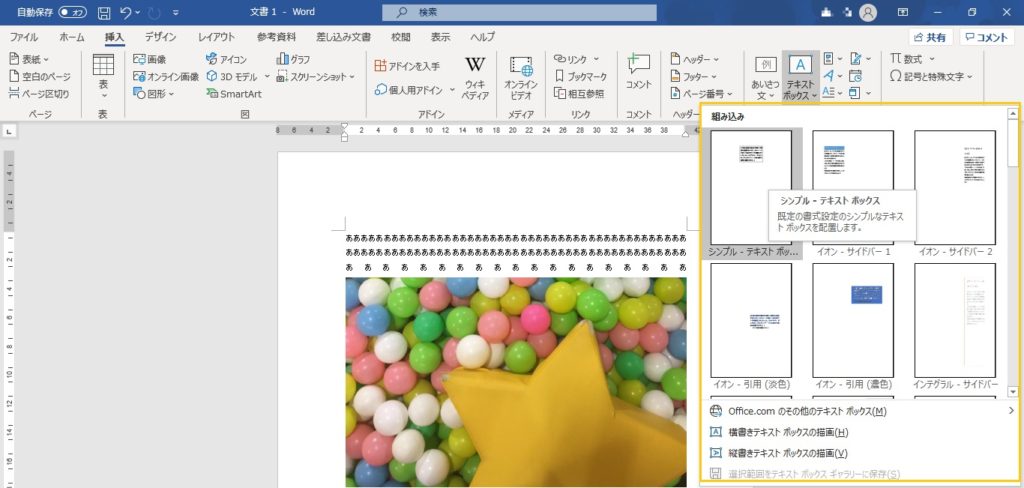Open the Layout (レイアウト) tab

point(216,37)
